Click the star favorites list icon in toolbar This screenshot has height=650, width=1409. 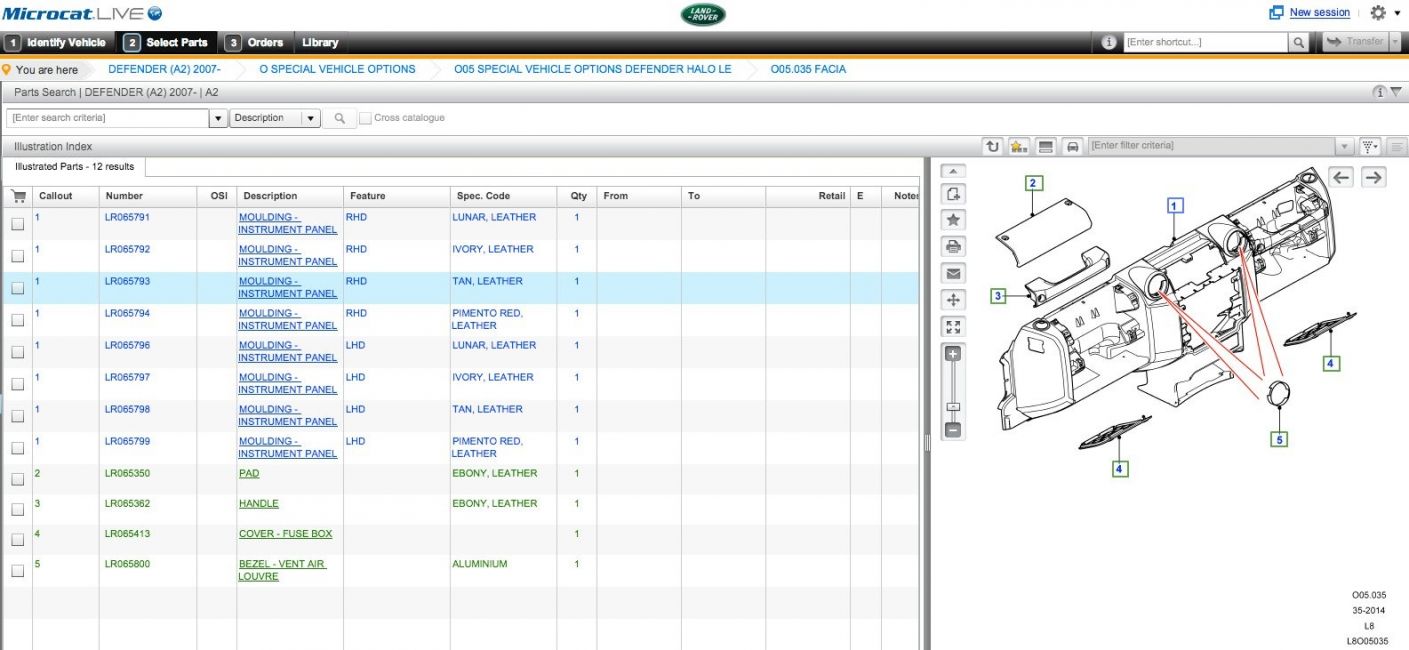pos(1019,146)
